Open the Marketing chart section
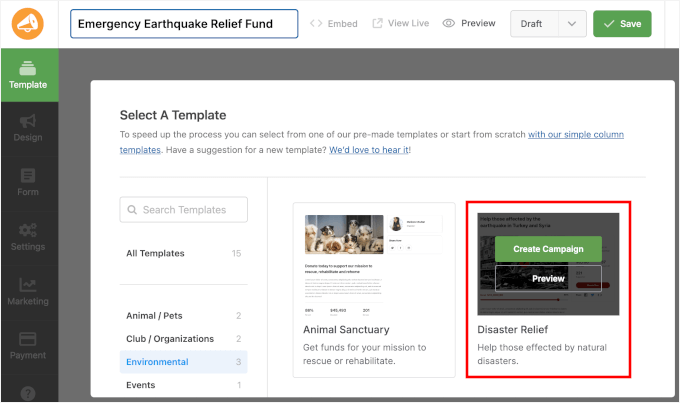This screenshot has width=680, height=403. pos(28,292)
